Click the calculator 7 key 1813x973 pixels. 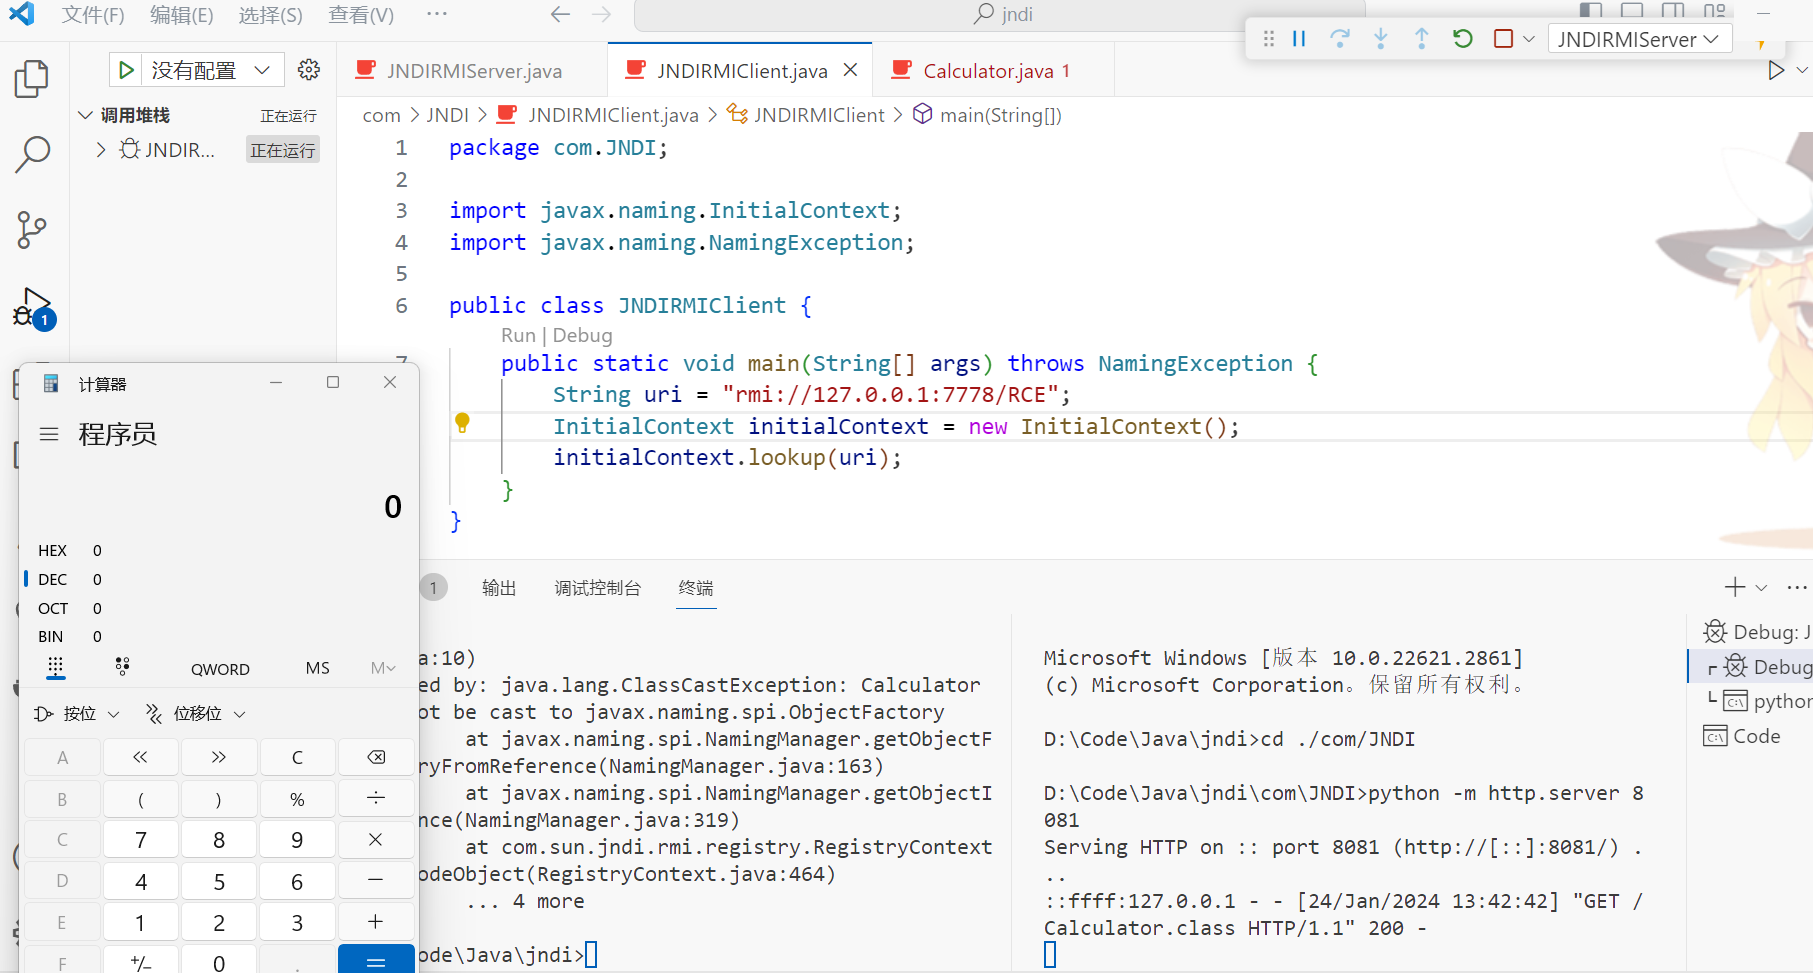pyautogui.click(x=141, y=840)
